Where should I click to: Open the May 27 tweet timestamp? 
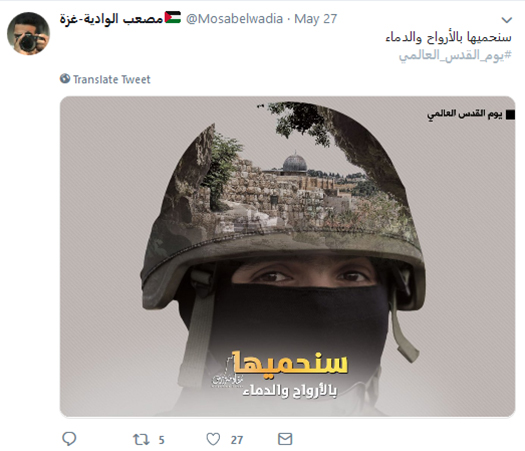coord(315,19)
